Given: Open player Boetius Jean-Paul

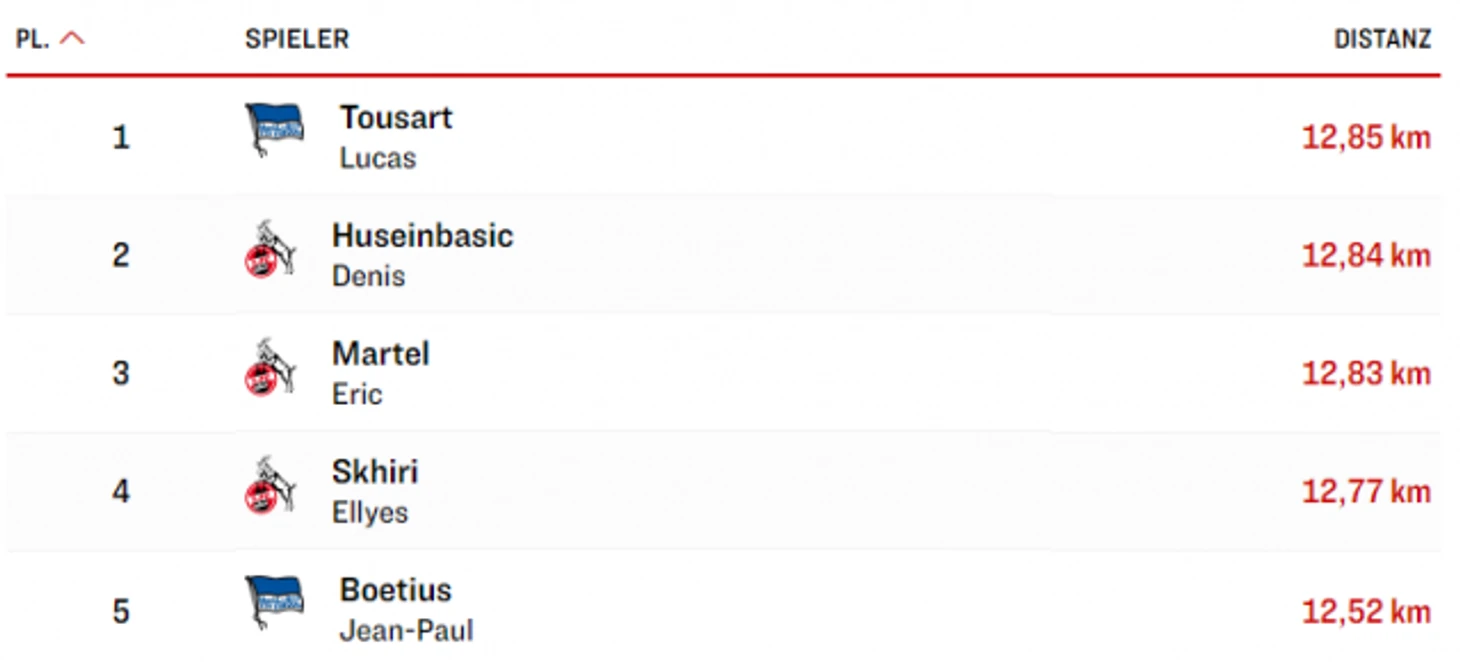Looking at the screenshot, I should click(x=406, y=609).
